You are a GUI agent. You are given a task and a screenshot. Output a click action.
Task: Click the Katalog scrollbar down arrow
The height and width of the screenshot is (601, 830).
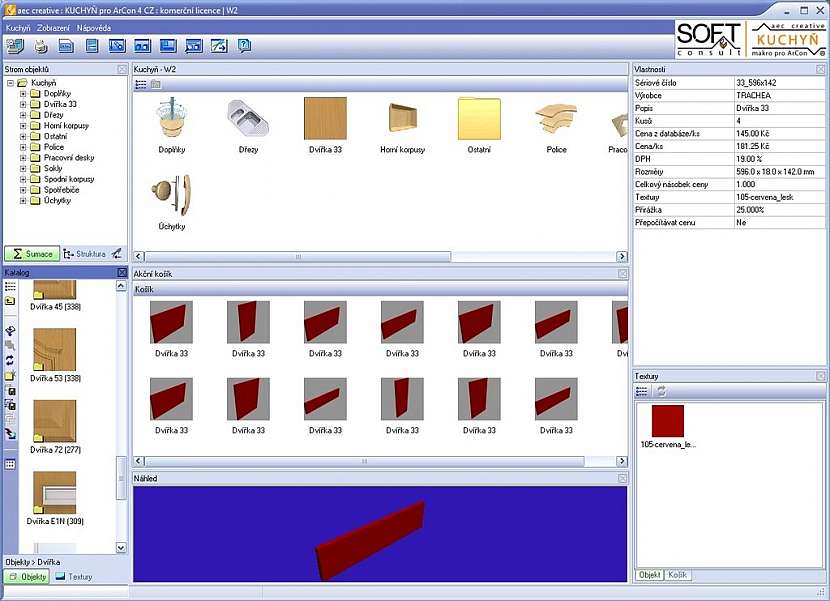[121, 548]
